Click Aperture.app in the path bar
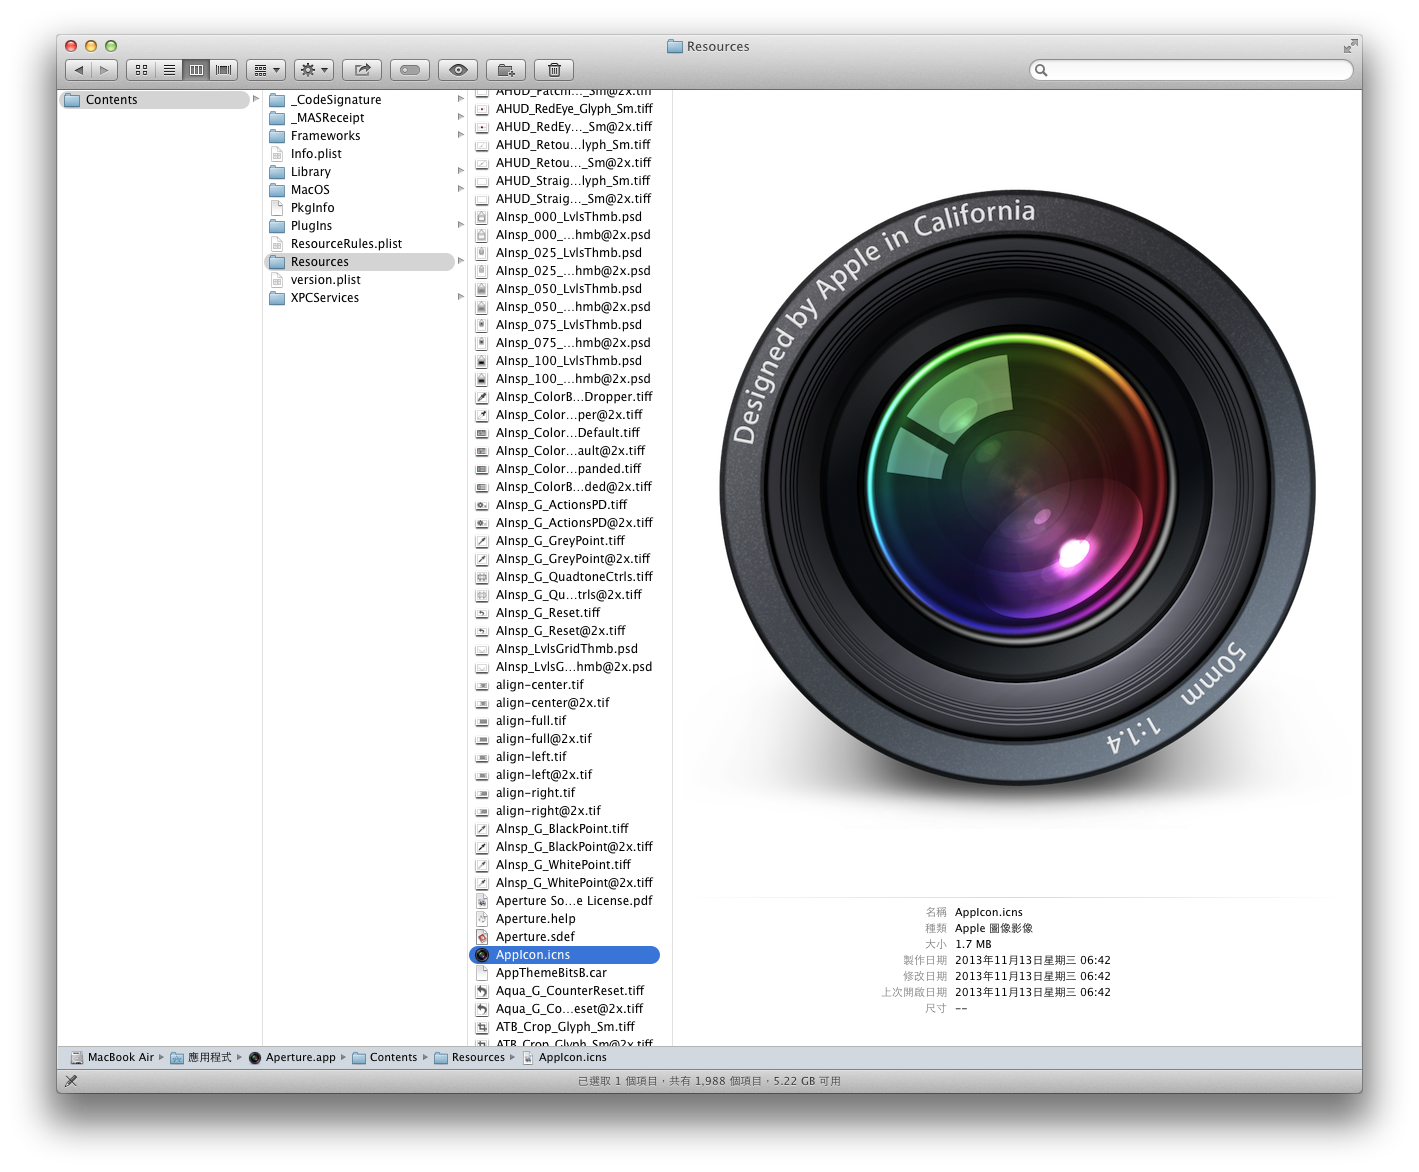Viewport: 1419px width, 1172px height. tap(300, 1058)
